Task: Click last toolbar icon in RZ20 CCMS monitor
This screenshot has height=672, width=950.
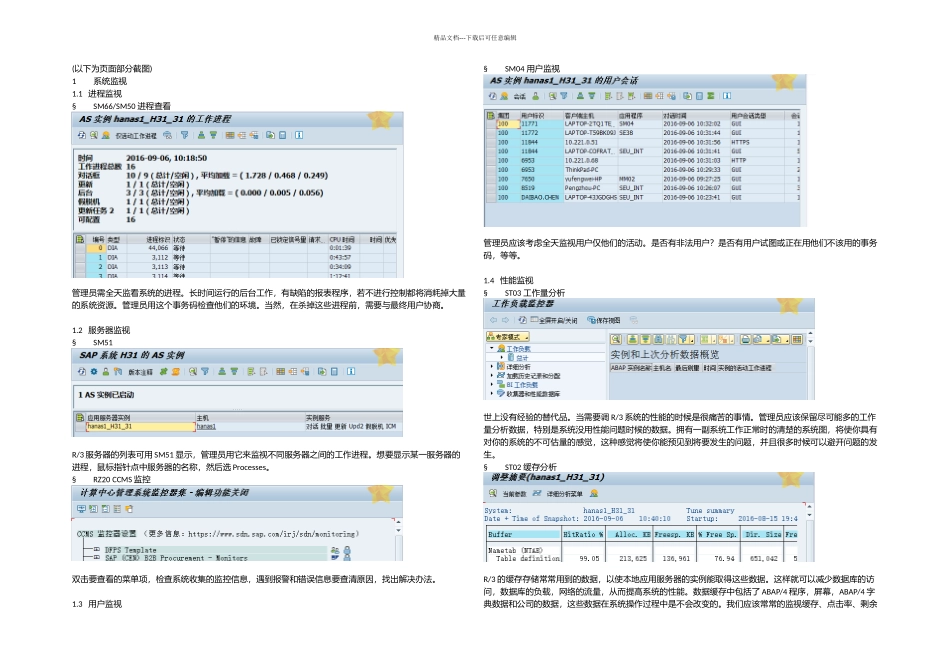Action: pos(129,509)
